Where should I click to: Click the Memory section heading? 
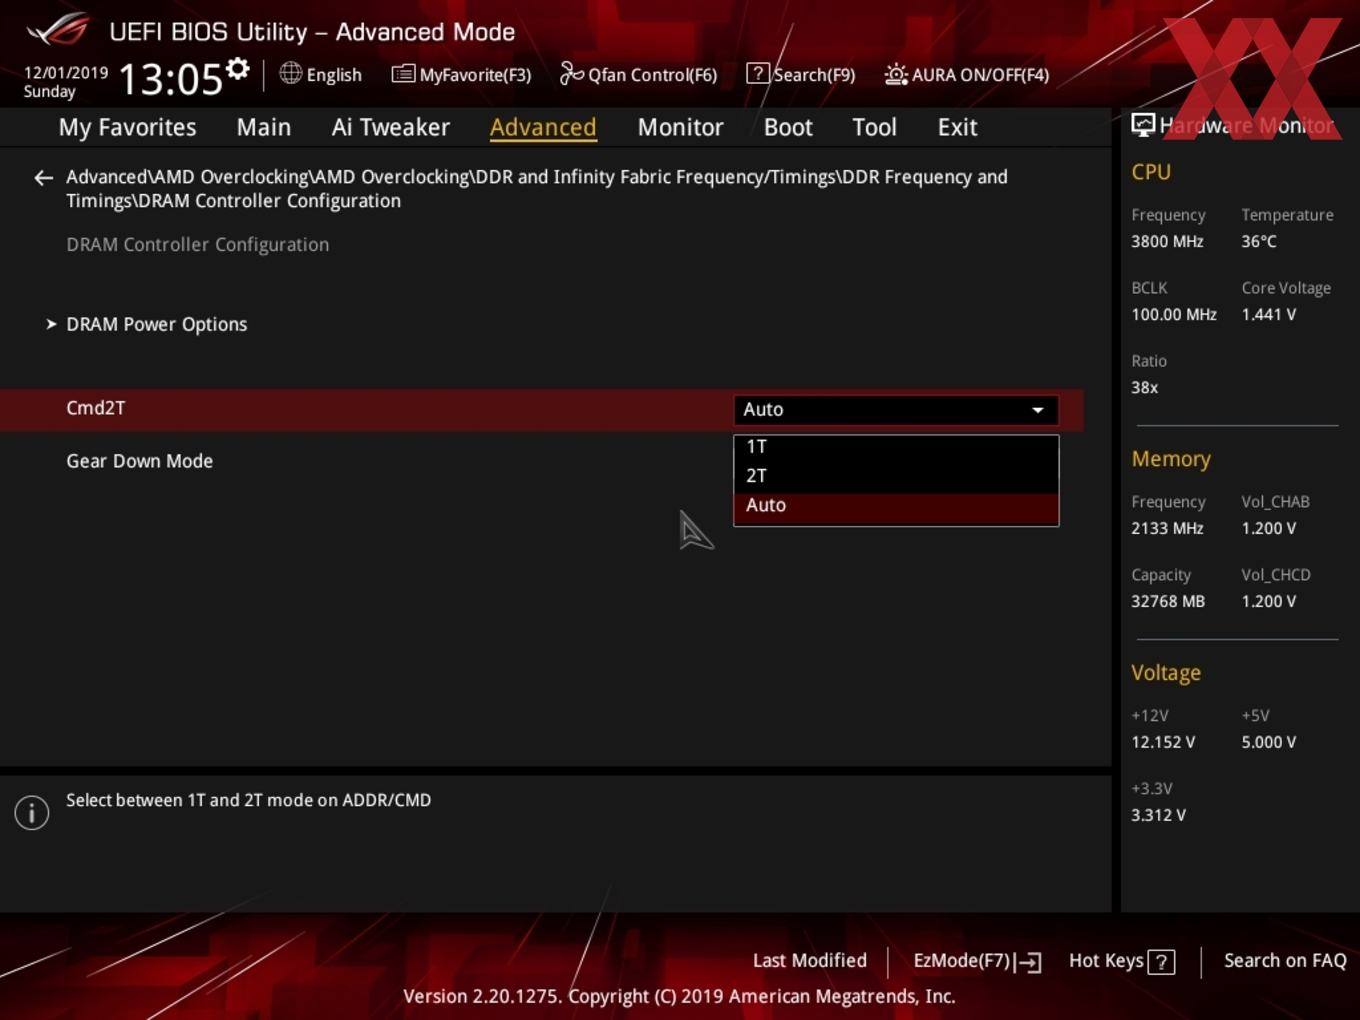(1171, 459)
